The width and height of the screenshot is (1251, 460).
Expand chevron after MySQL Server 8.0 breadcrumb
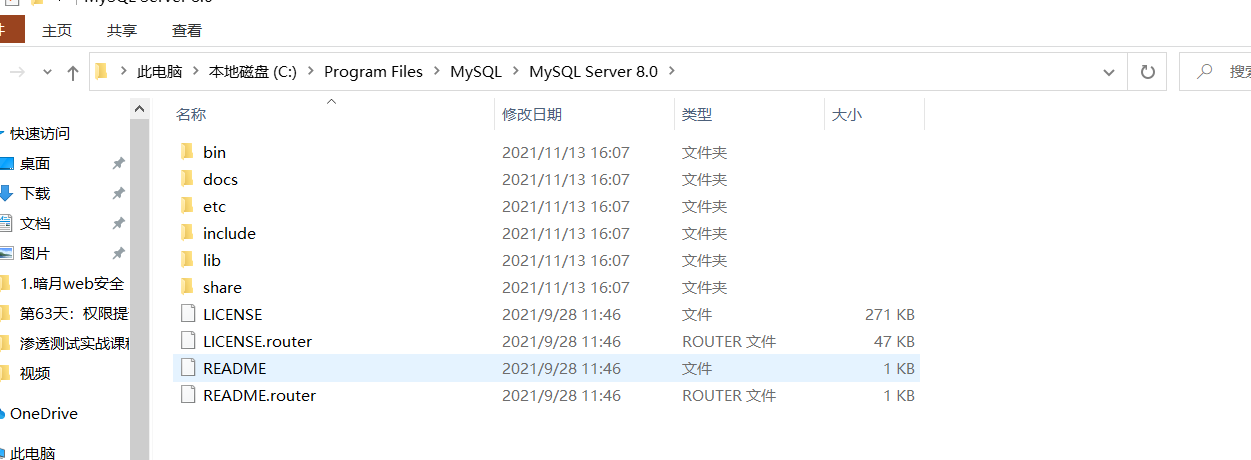(x=672, y=72)
